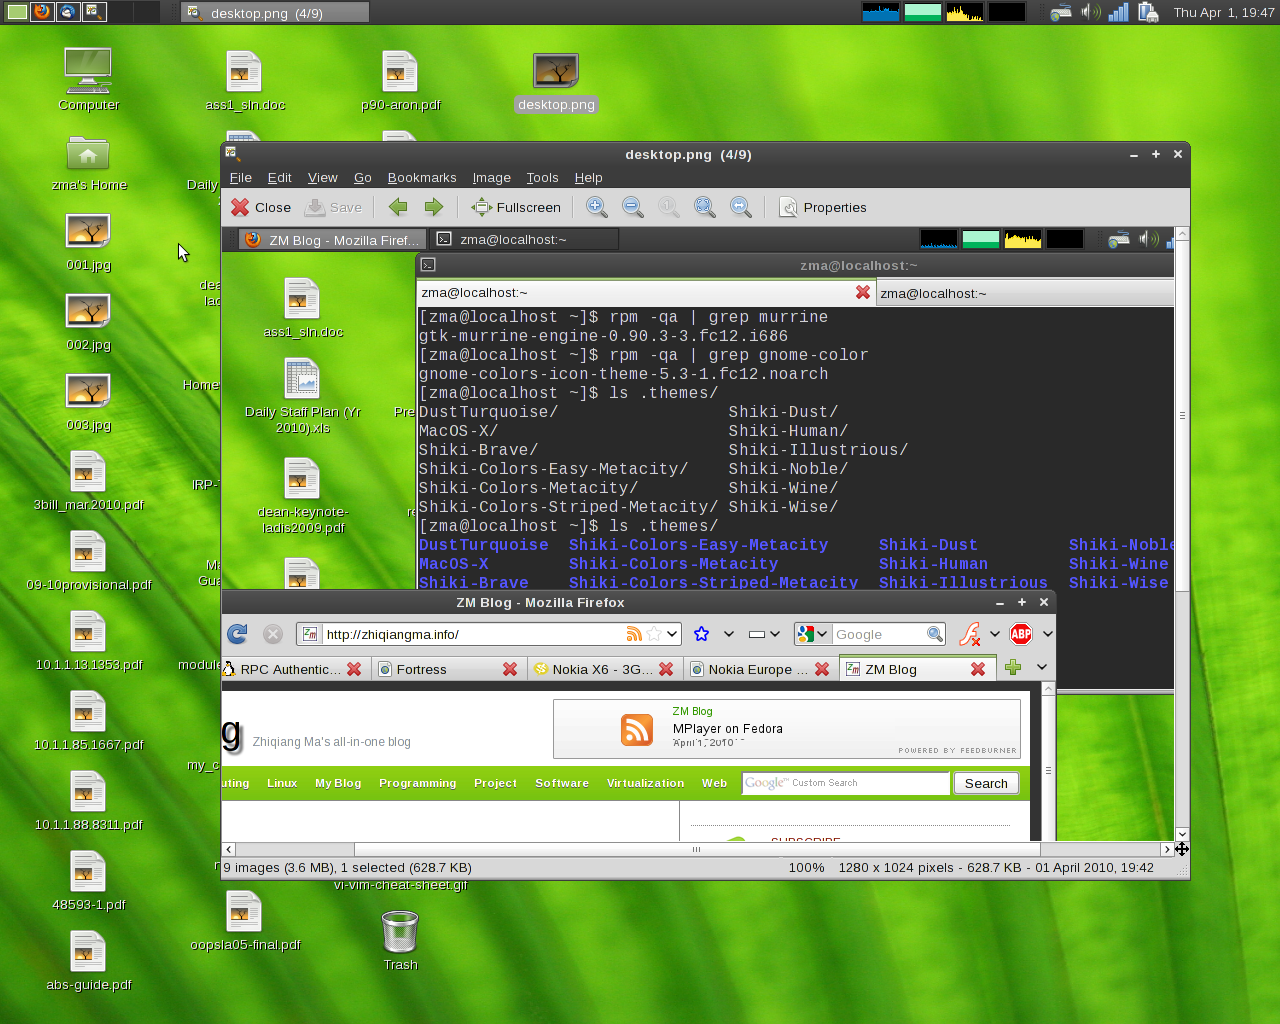
Task: Select the abs-guide.pdf desktop file
Action: tap(88, 961)
